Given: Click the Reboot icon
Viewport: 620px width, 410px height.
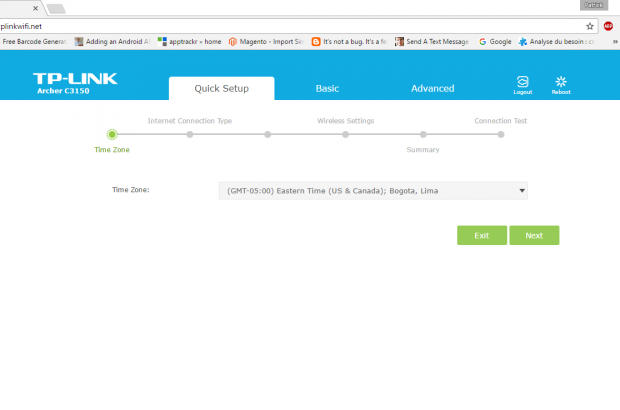Looking at the screenshot, I should coord(561,83).
